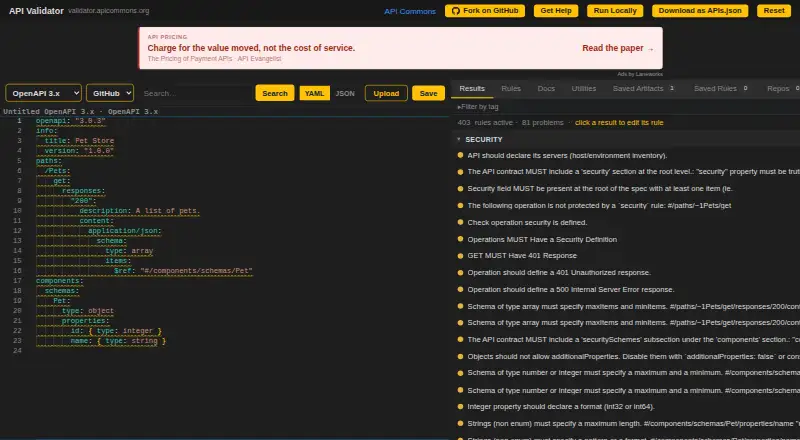This screenshot has width=800, height=440.
Task: Open the Read the paper ad link
Action: [x=618, y=48]
